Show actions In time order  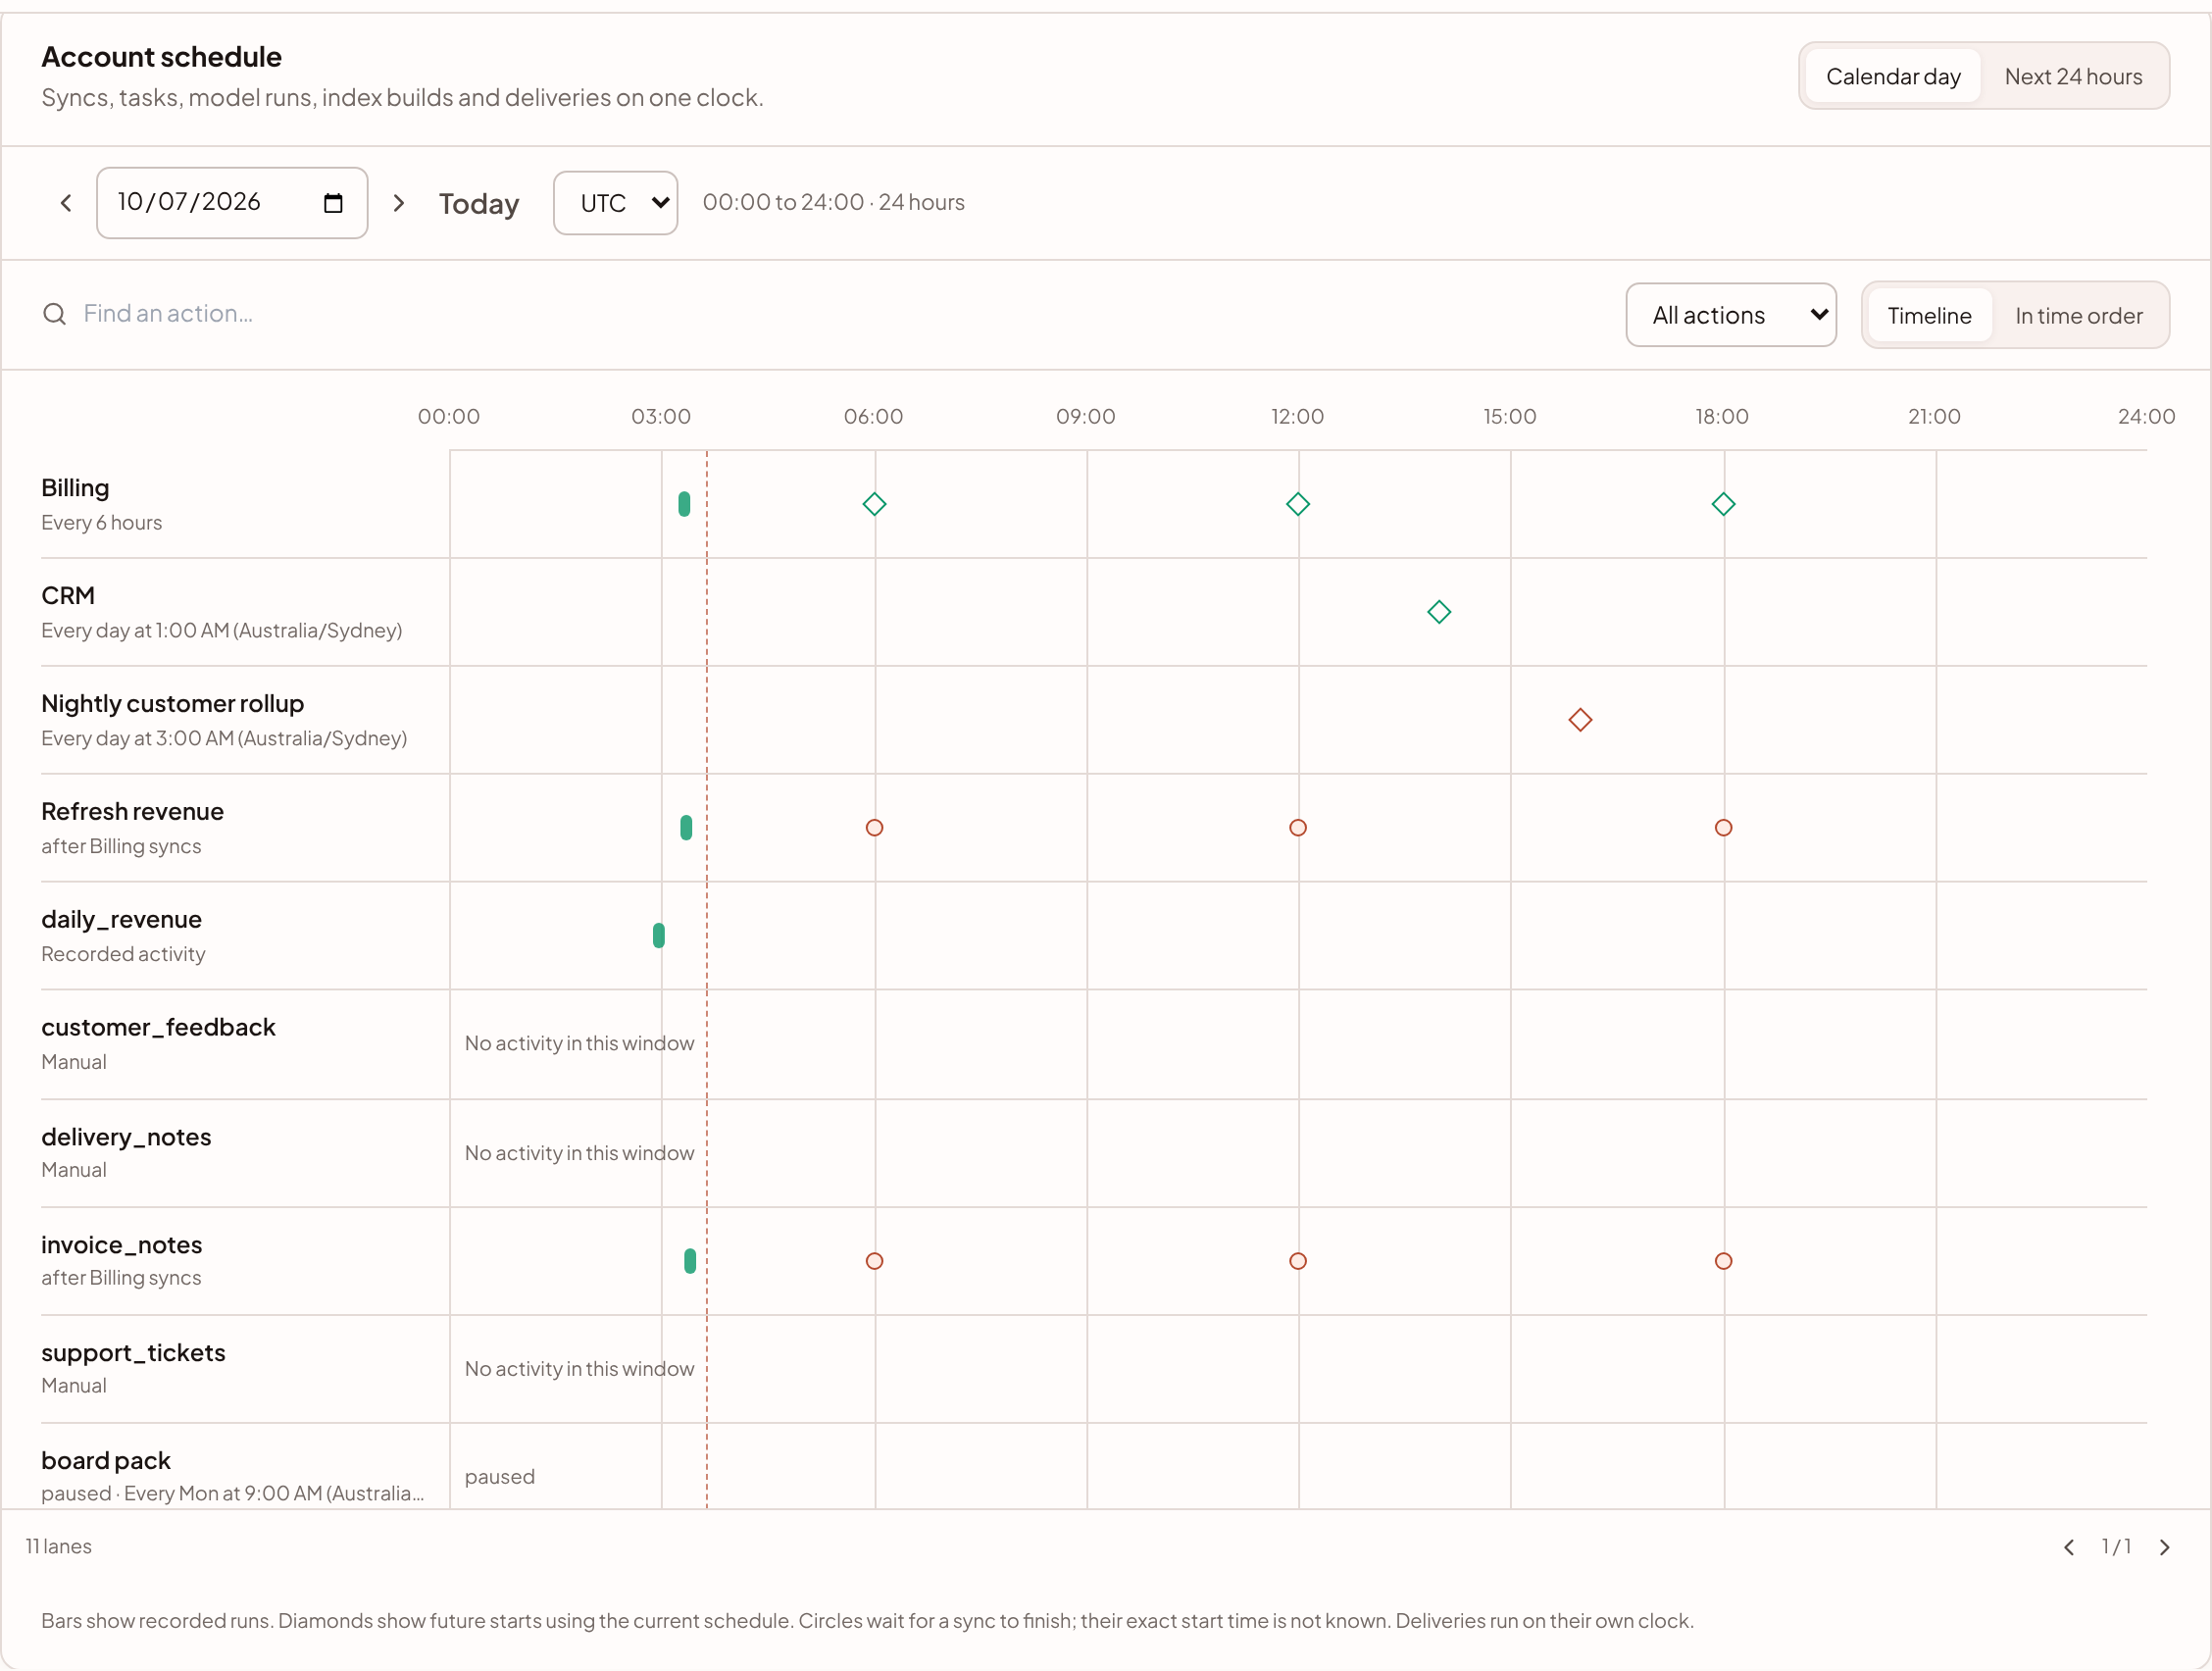[2078, 315]
